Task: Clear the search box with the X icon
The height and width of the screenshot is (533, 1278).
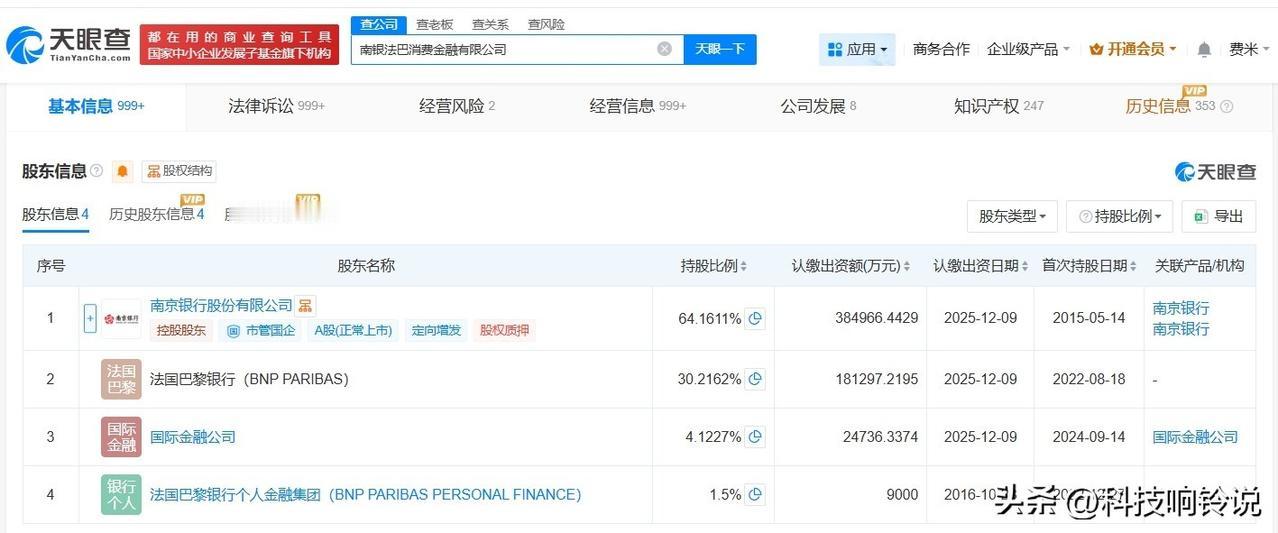Action: (664, 49)
